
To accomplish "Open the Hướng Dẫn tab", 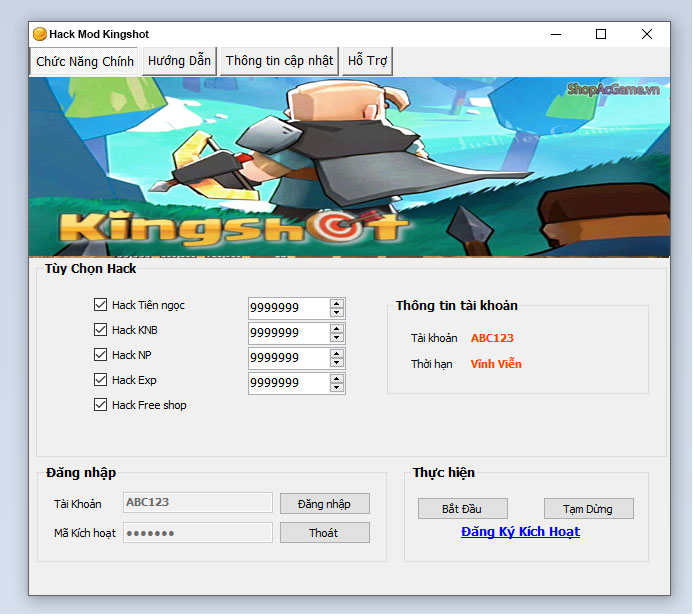I will click(x=179, y=61).
